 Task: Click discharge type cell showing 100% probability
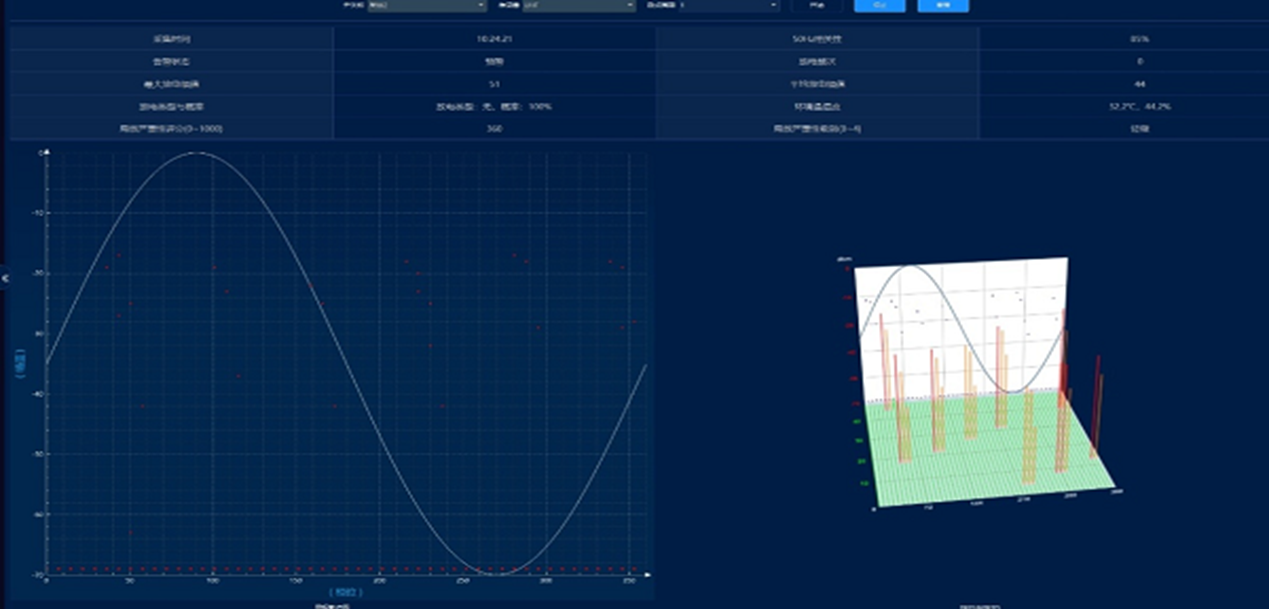[495, 106]
